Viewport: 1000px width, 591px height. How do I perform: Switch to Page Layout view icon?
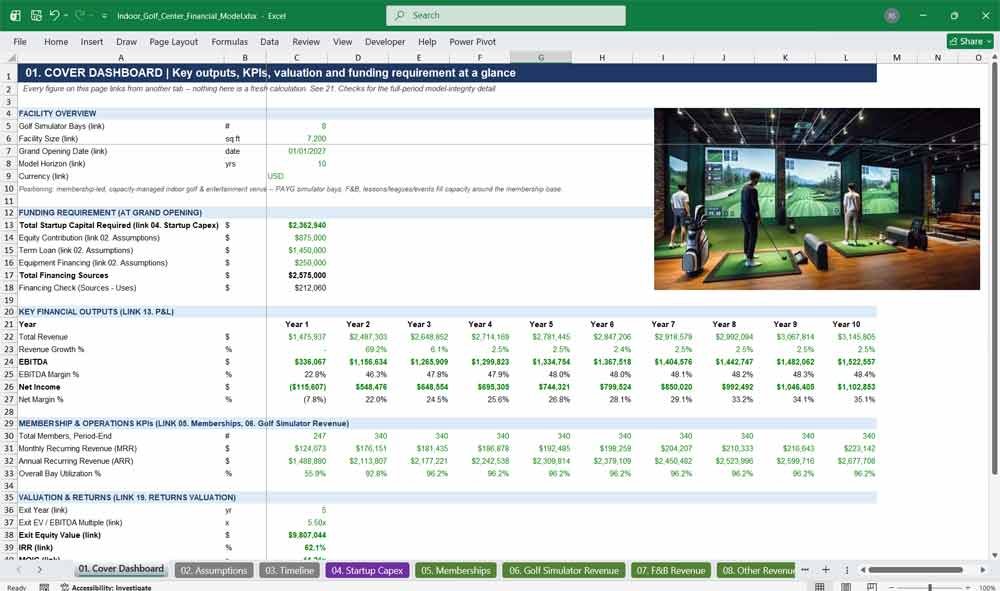(x=846, y=587)
